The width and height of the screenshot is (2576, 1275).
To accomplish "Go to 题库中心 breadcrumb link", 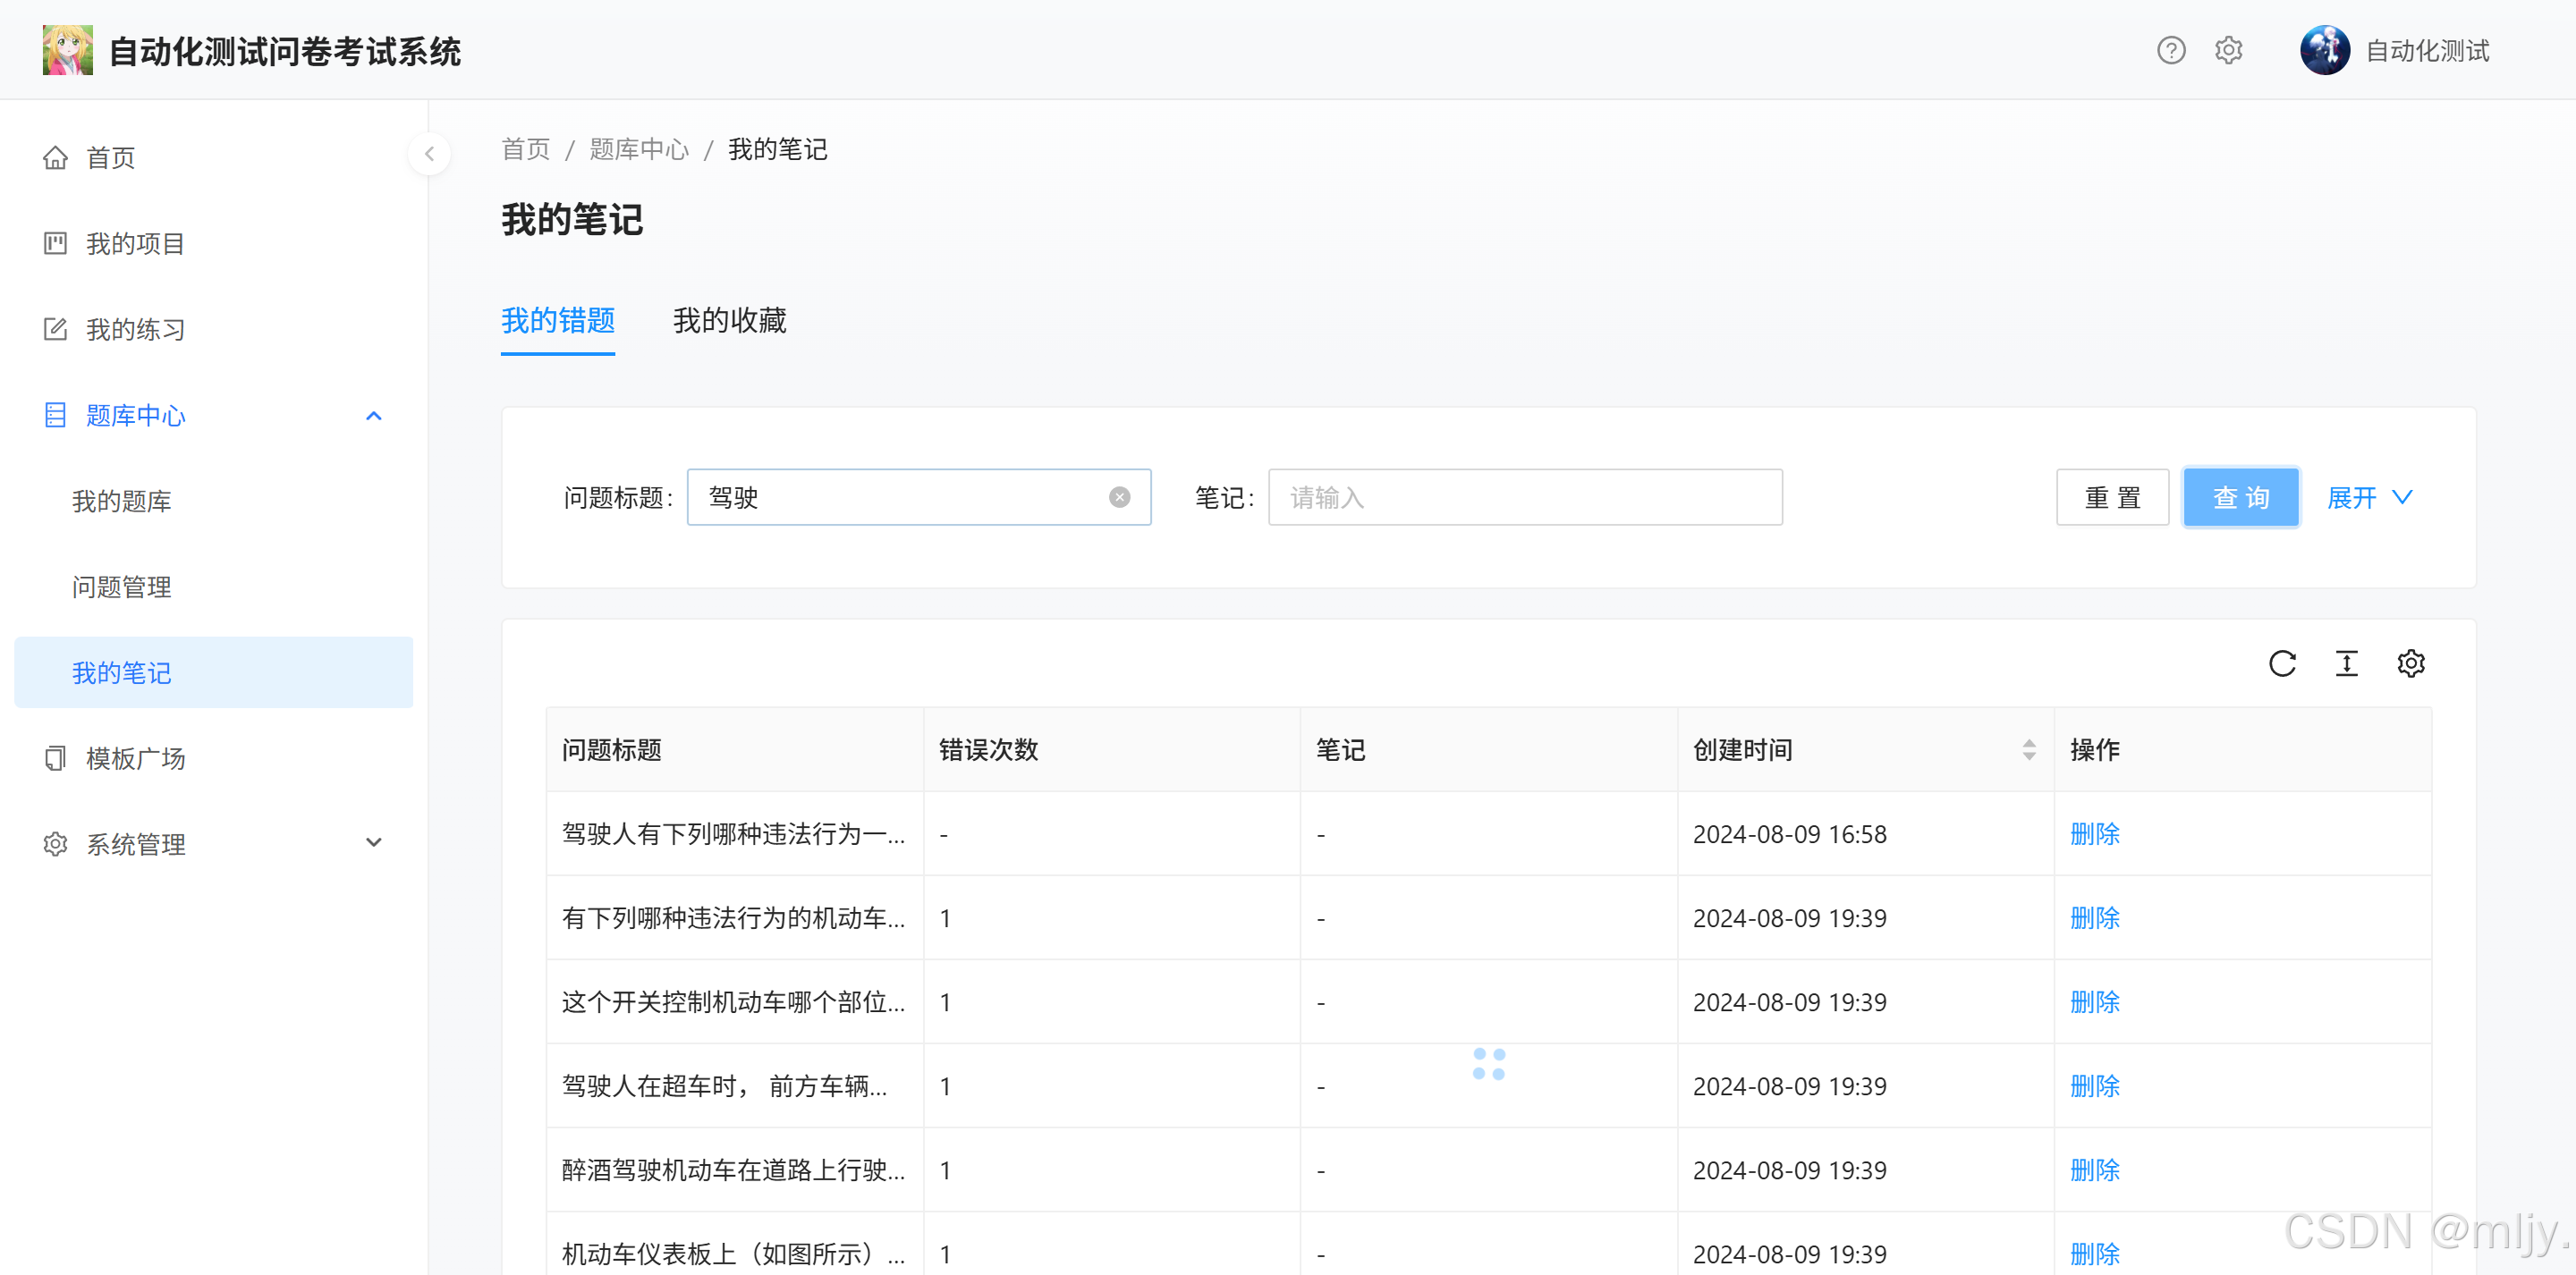I will (638, 150).
